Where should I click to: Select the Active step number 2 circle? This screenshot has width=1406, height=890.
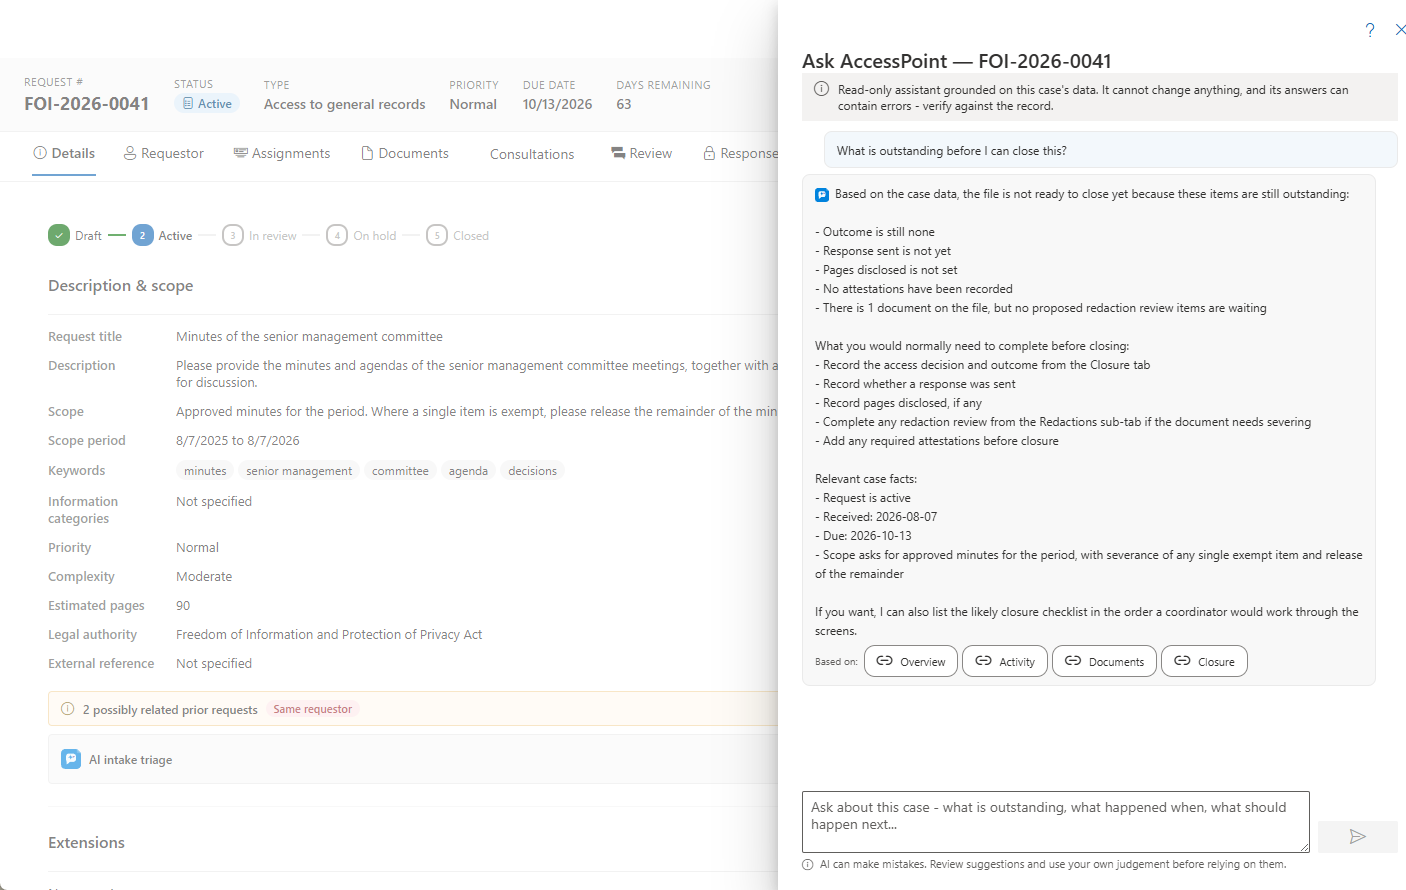142,236
